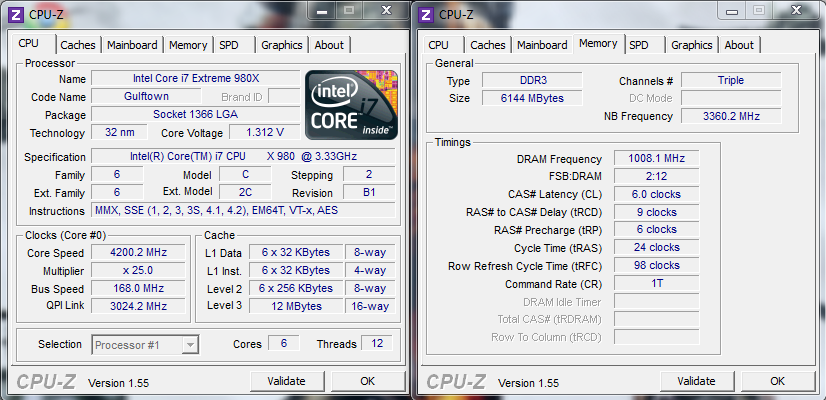
Task: Click Core Speed value 4200.2 MHz
Action: (138, 252)
